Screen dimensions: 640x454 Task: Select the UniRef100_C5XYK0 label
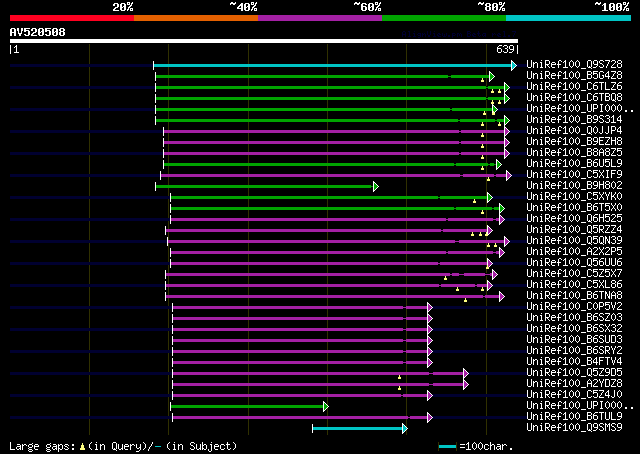[x=574, y=197]
